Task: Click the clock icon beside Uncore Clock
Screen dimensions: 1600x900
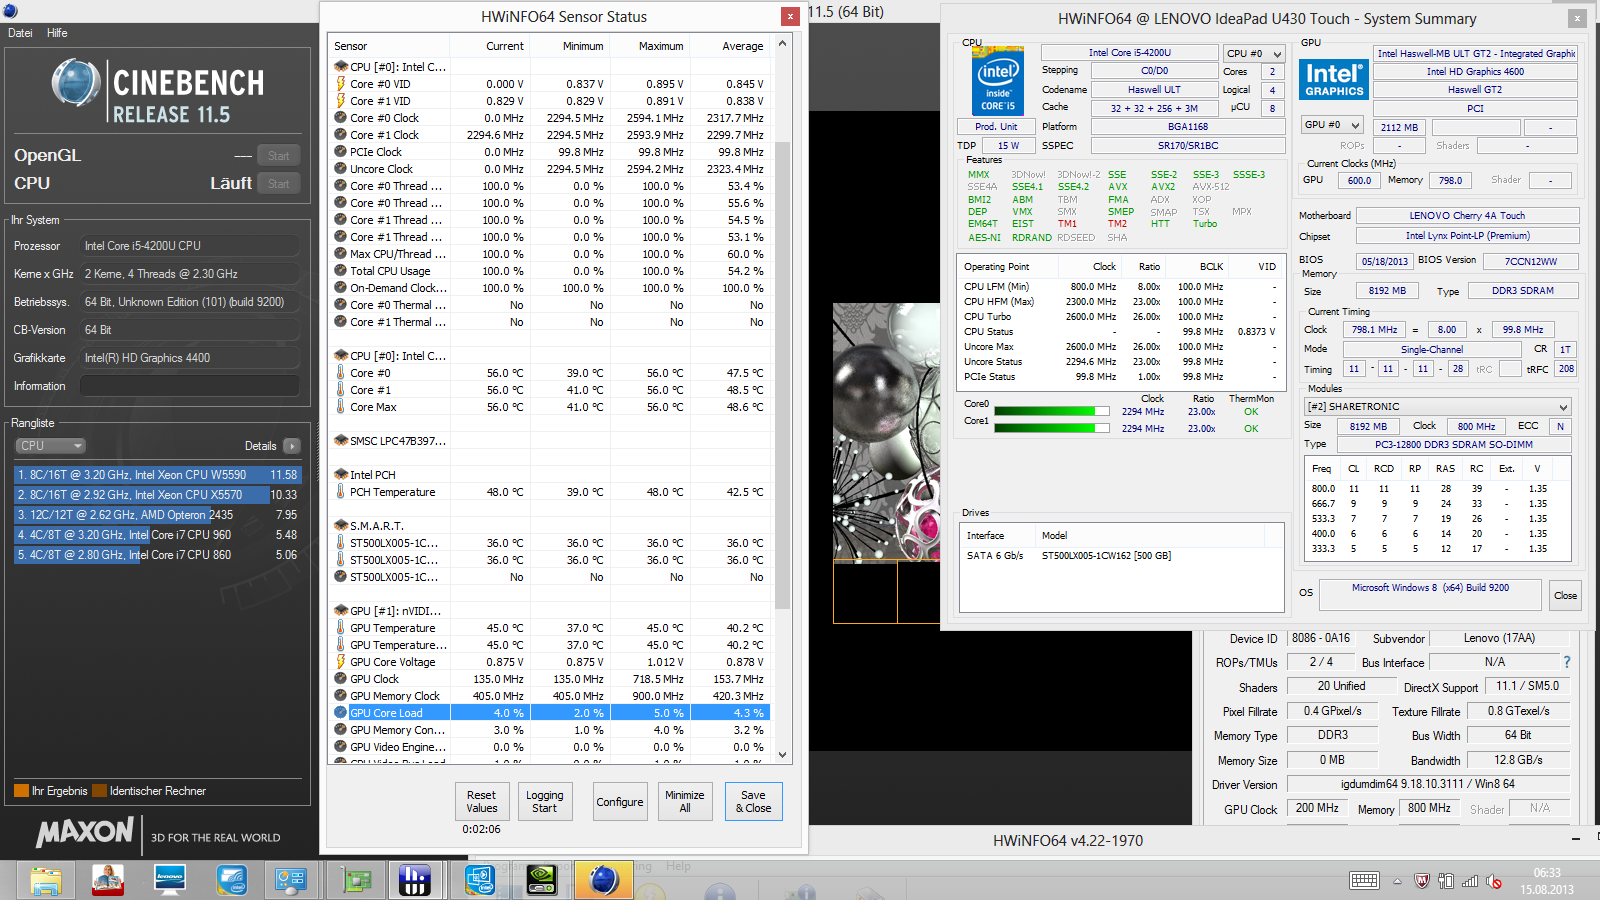Action: [x=341, y=169]
